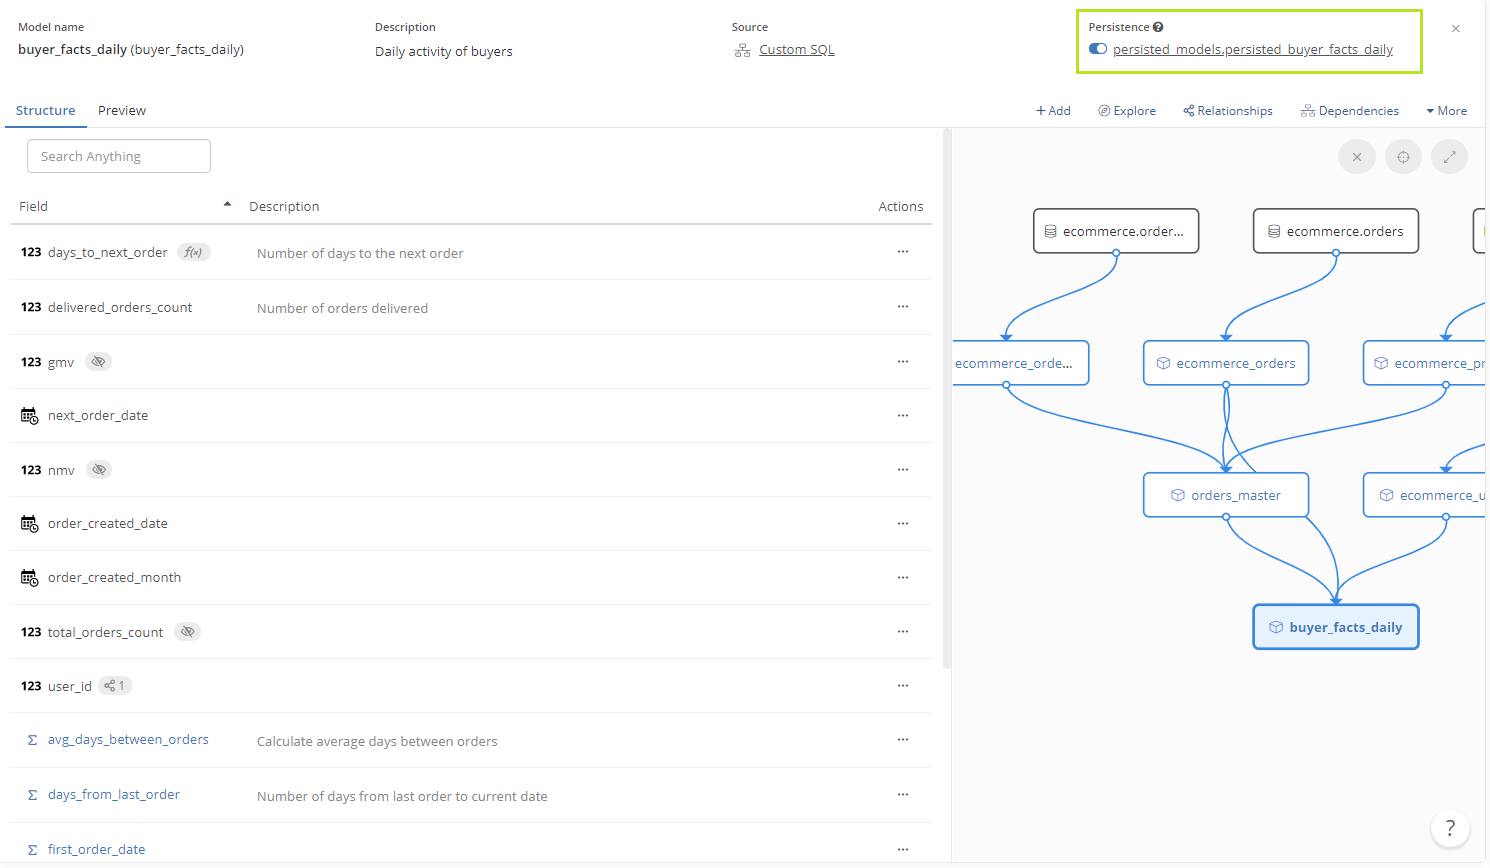Select buyer_facts_daily graph node

pyautogui.click(x=1336, y=627)
